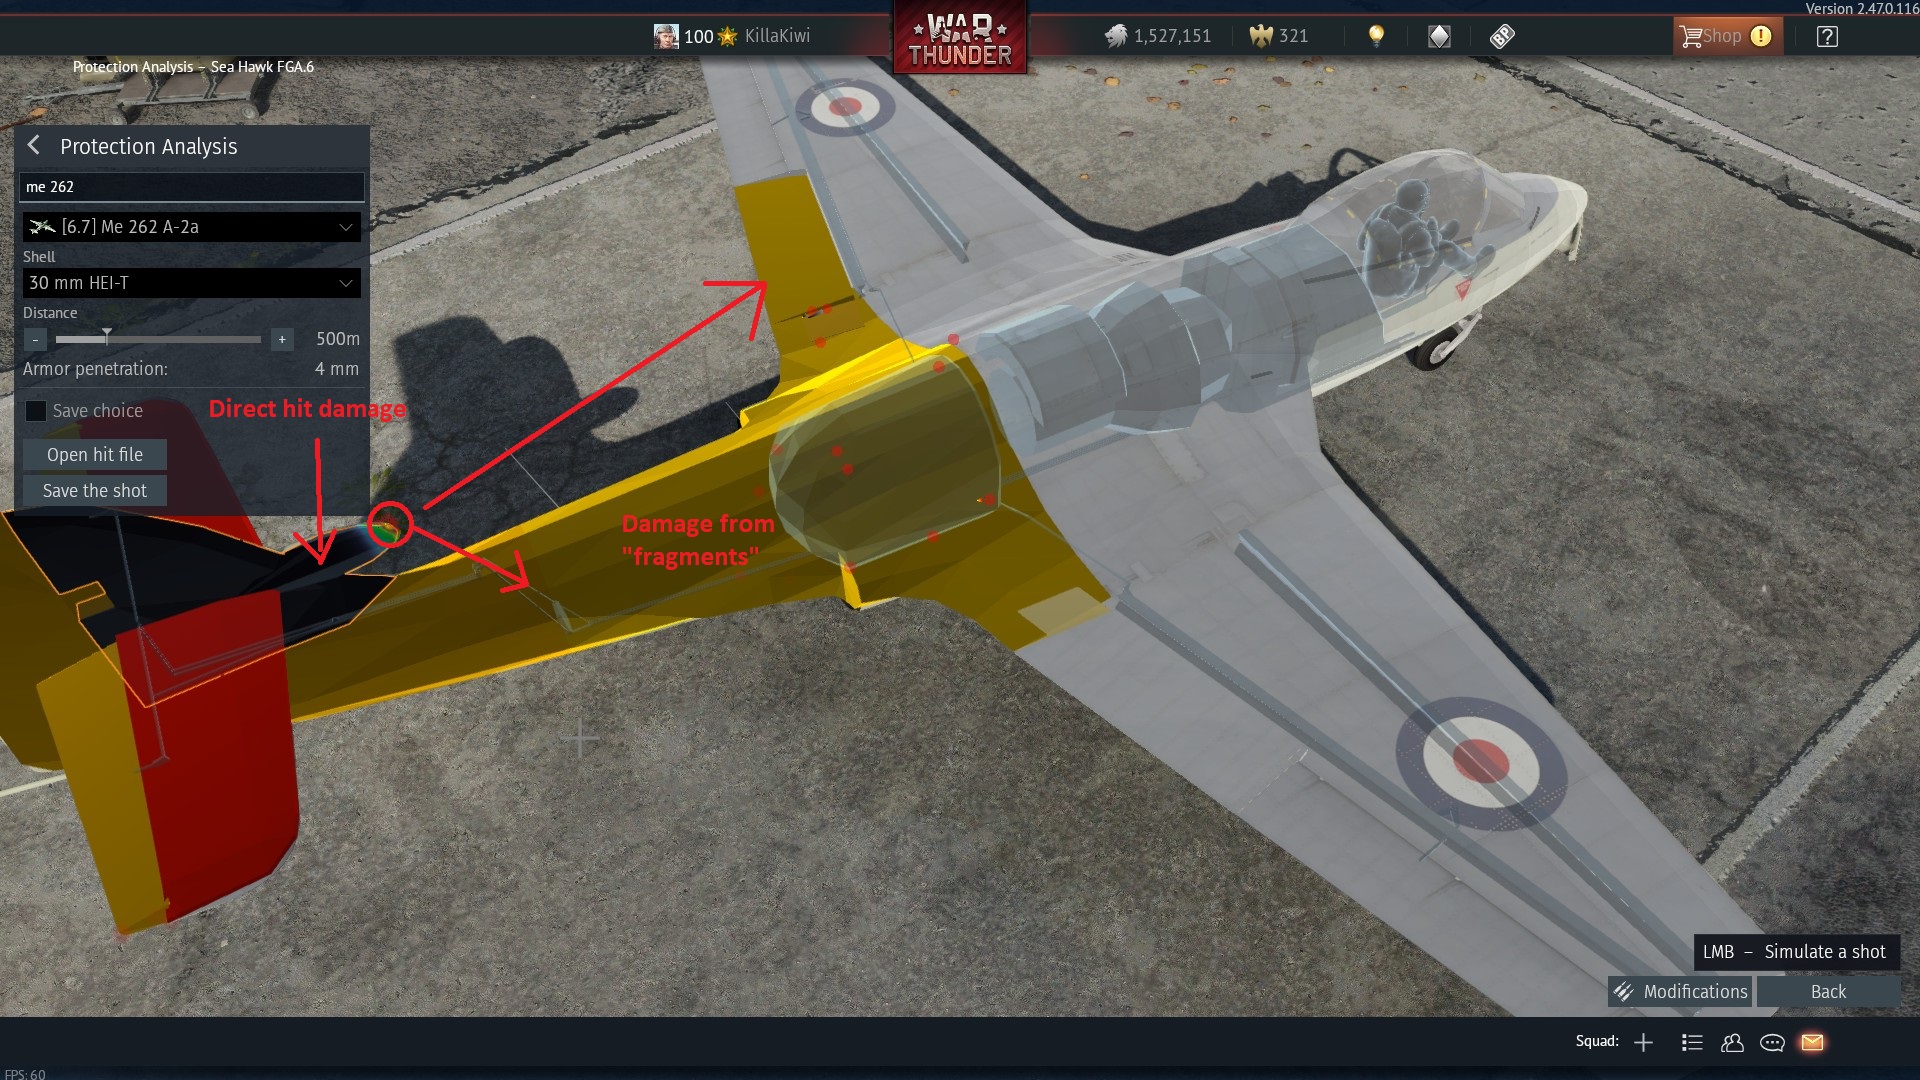The width and height of the screenshot is (1920, 1080).
Task: Click the light bulb icon
Action: tap(1376, 36)
